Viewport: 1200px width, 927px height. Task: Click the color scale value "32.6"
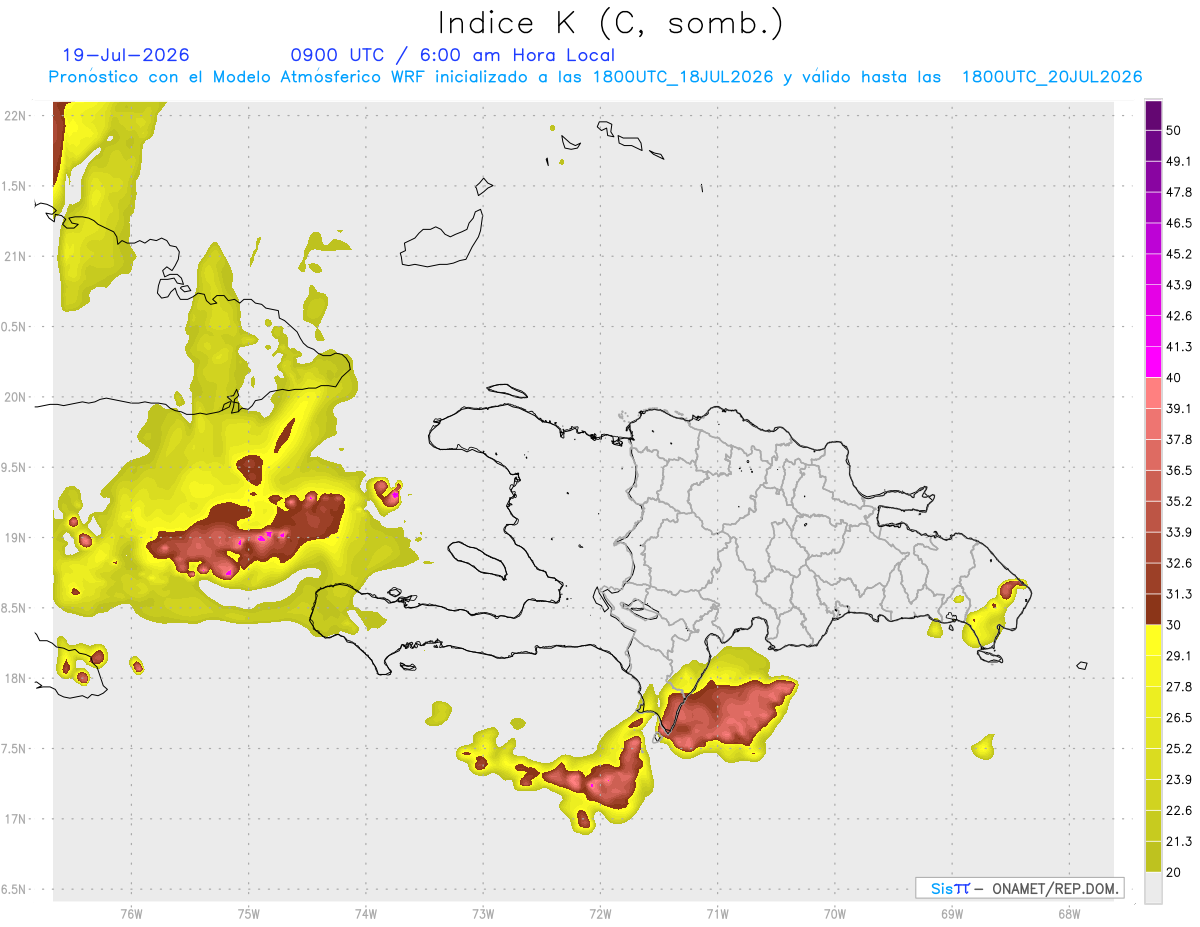tap(1179, 563)
